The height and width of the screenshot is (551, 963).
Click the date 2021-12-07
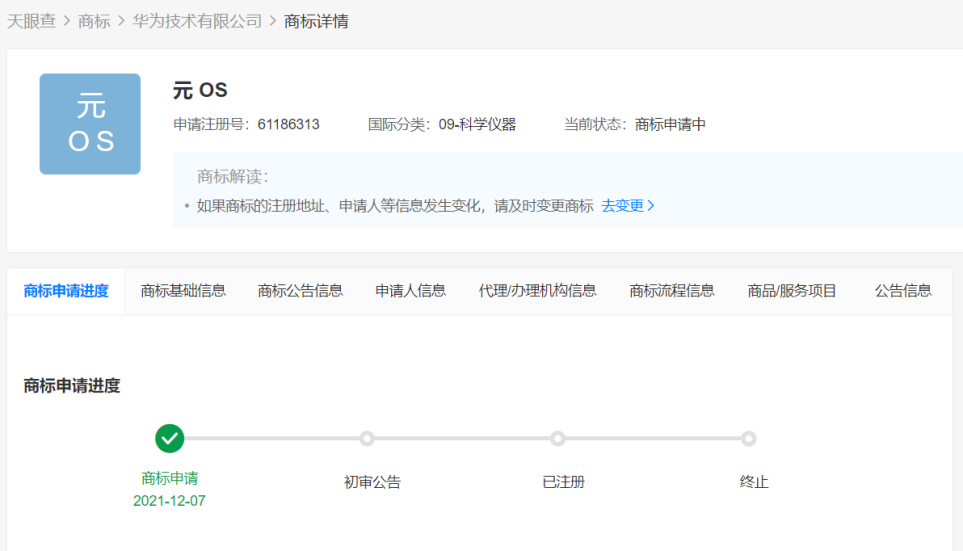[x=170, y=501]
